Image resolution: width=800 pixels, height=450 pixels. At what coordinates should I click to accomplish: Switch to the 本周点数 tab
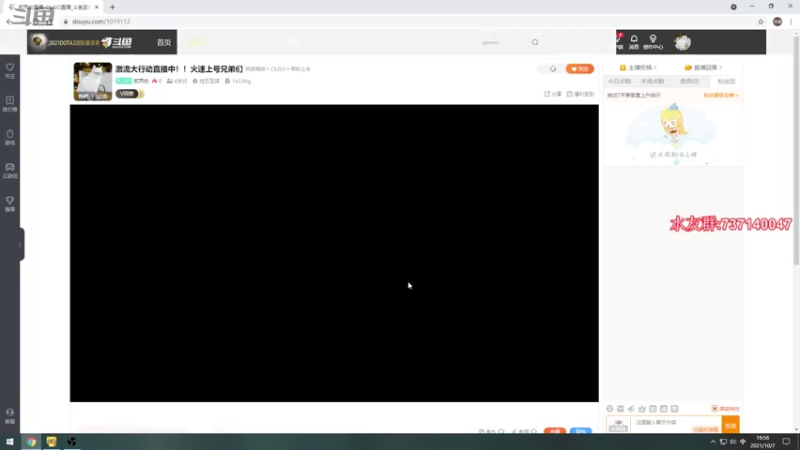coord(653,82)
